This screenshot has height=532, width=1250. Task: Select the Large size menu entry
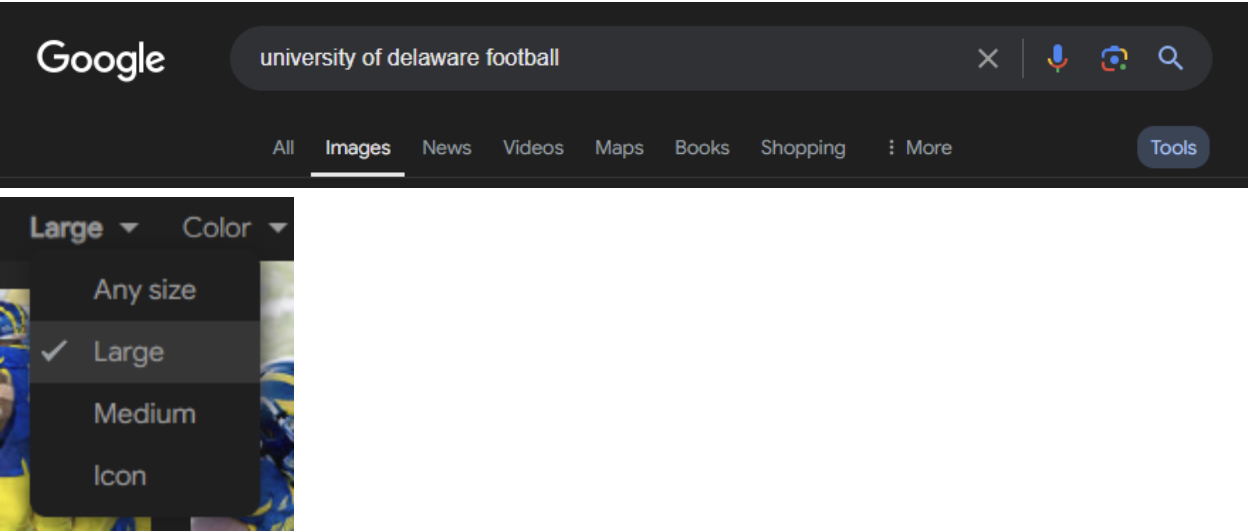point(129,352)
